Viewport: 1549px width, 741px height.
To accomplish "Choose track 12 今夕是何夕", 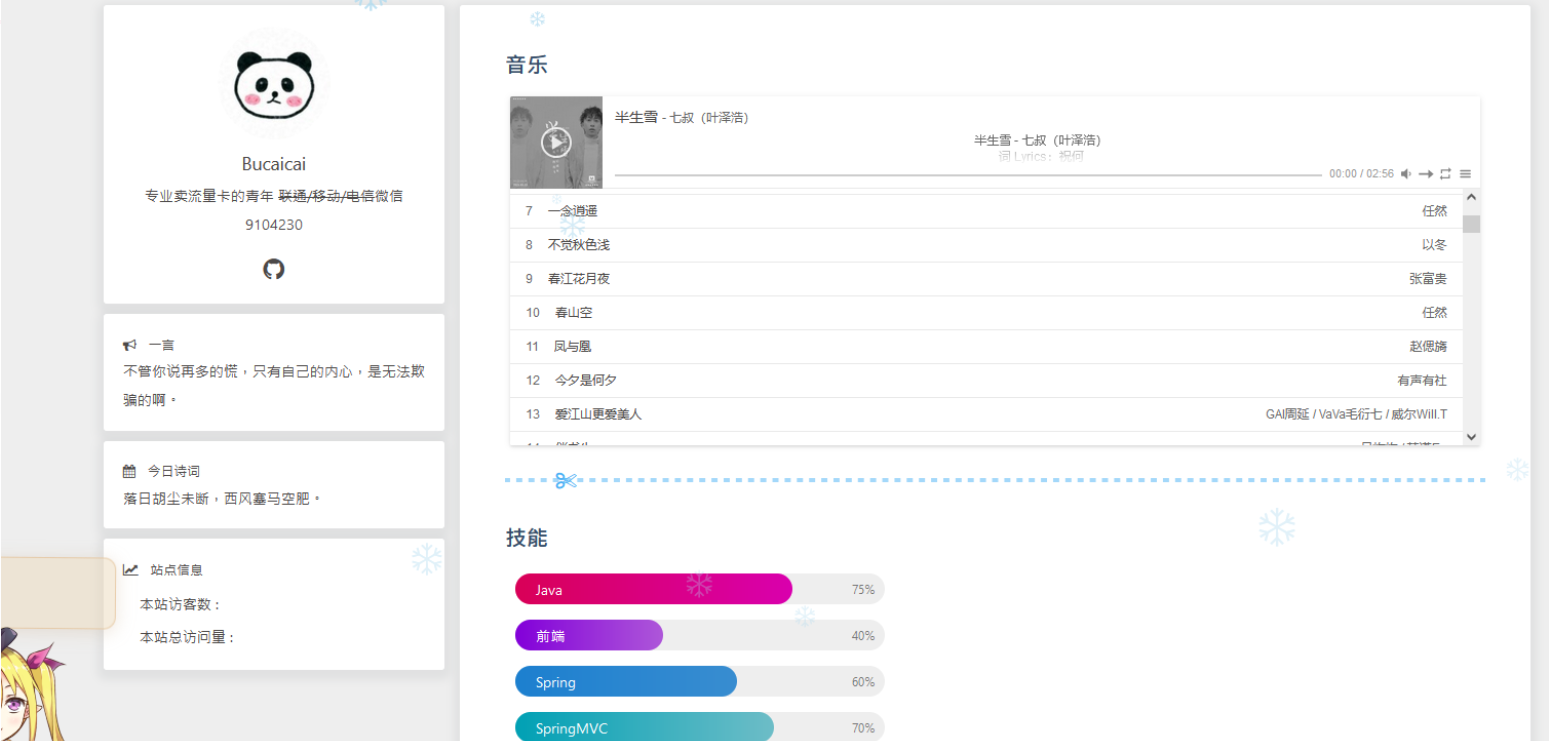I will (x=585, y=381).
